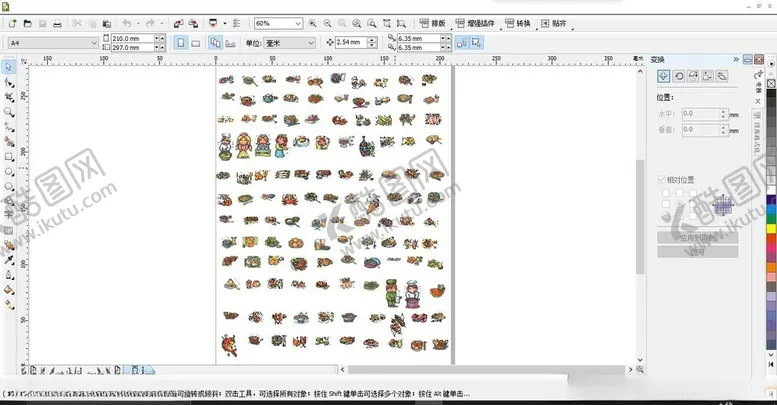Open the 转换 menu

pos(518,23)
